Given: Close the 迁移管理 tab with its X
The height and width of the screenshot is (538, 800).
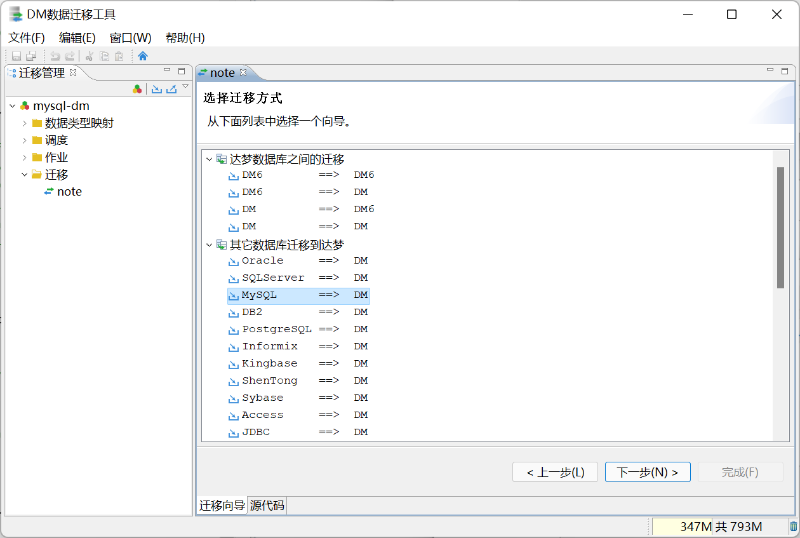Looking at the screenshot, I should (73, 72).
